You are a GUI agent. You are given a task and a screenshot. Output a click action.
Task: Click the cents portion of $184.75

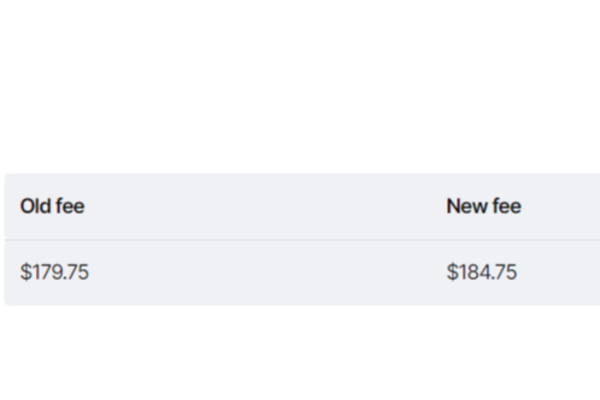(504, 272)
